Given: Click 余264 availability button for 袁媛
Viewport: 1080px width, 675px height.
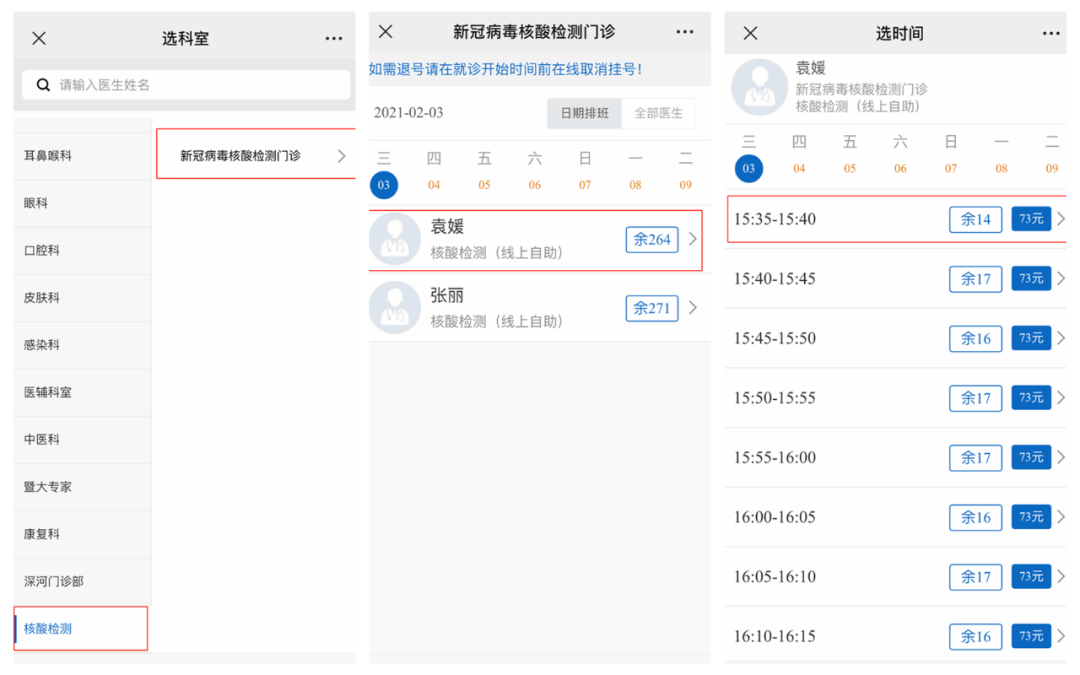Looking at the screenshot, I should pos(652,239).
